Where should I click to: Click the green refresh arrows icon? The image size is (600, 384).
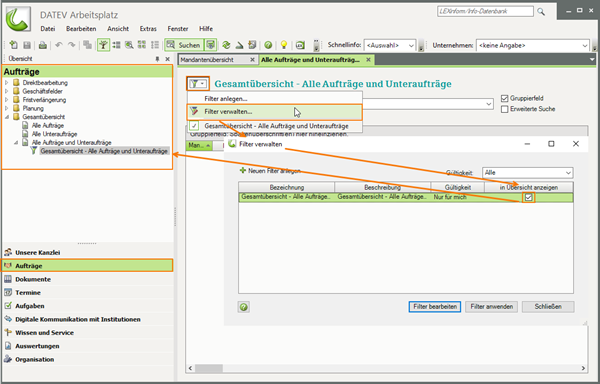(226, 45)
